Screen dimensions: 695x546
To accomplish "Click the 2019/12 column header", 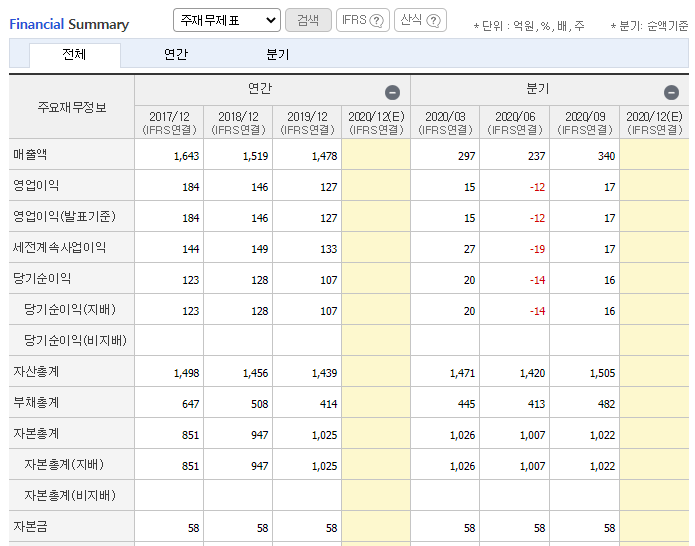I will coord(307,122).
